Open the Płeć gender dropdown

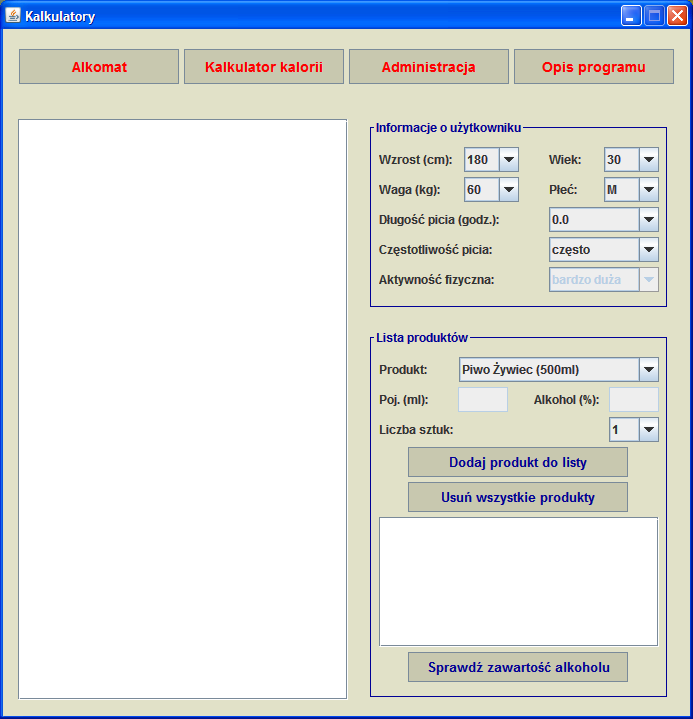(649, 189)
